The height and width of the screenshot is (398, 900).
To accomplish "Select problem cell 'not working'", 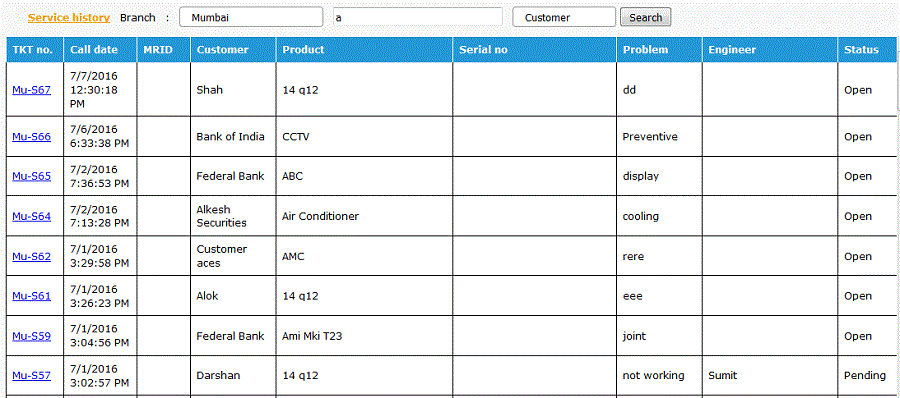I will coord(660,376).
